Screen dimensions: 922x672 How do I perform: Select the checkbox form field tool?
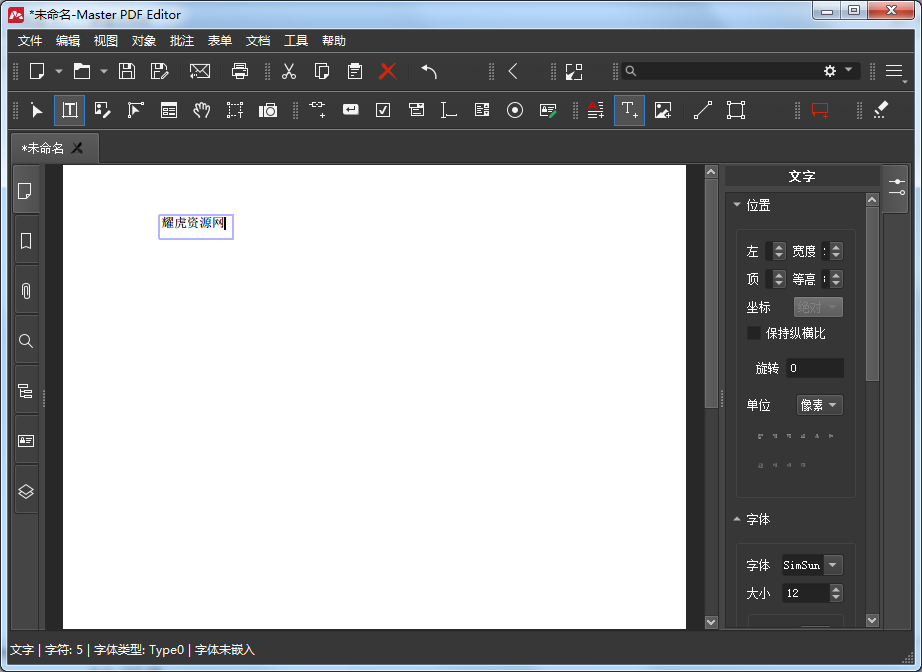pos(383,110)
